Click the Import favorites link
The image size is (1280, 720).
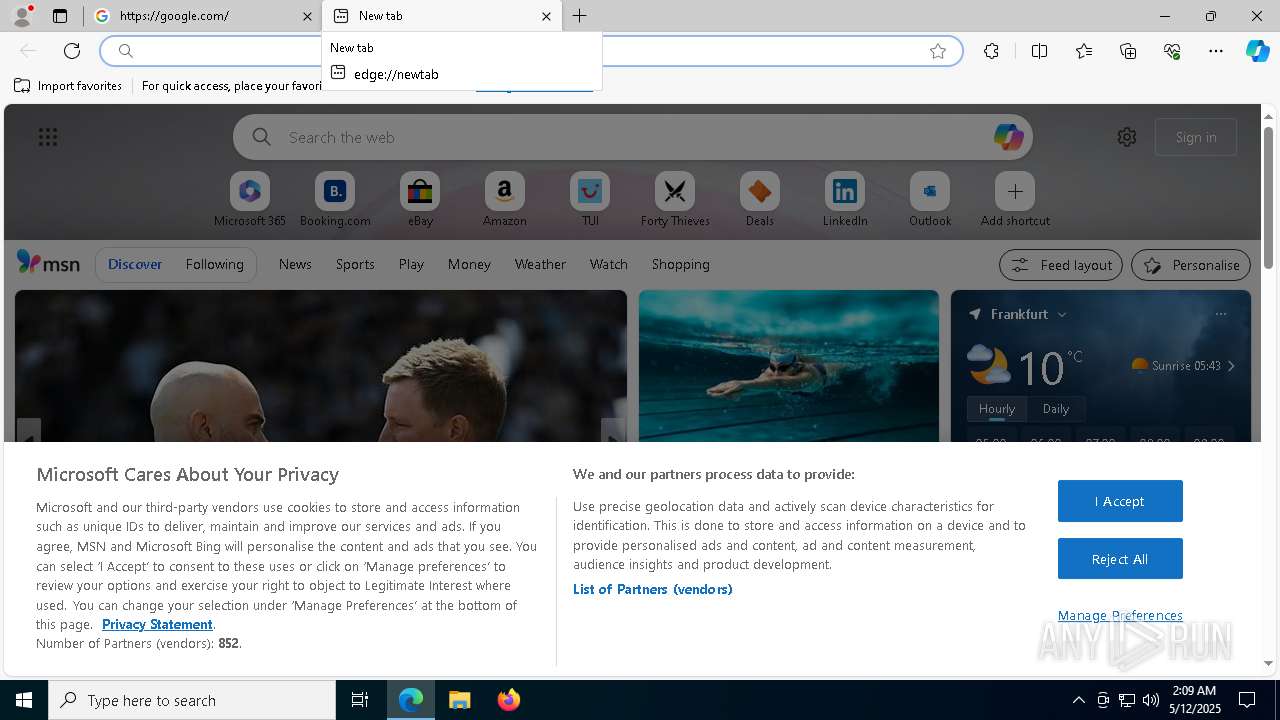tap(68, 86)
